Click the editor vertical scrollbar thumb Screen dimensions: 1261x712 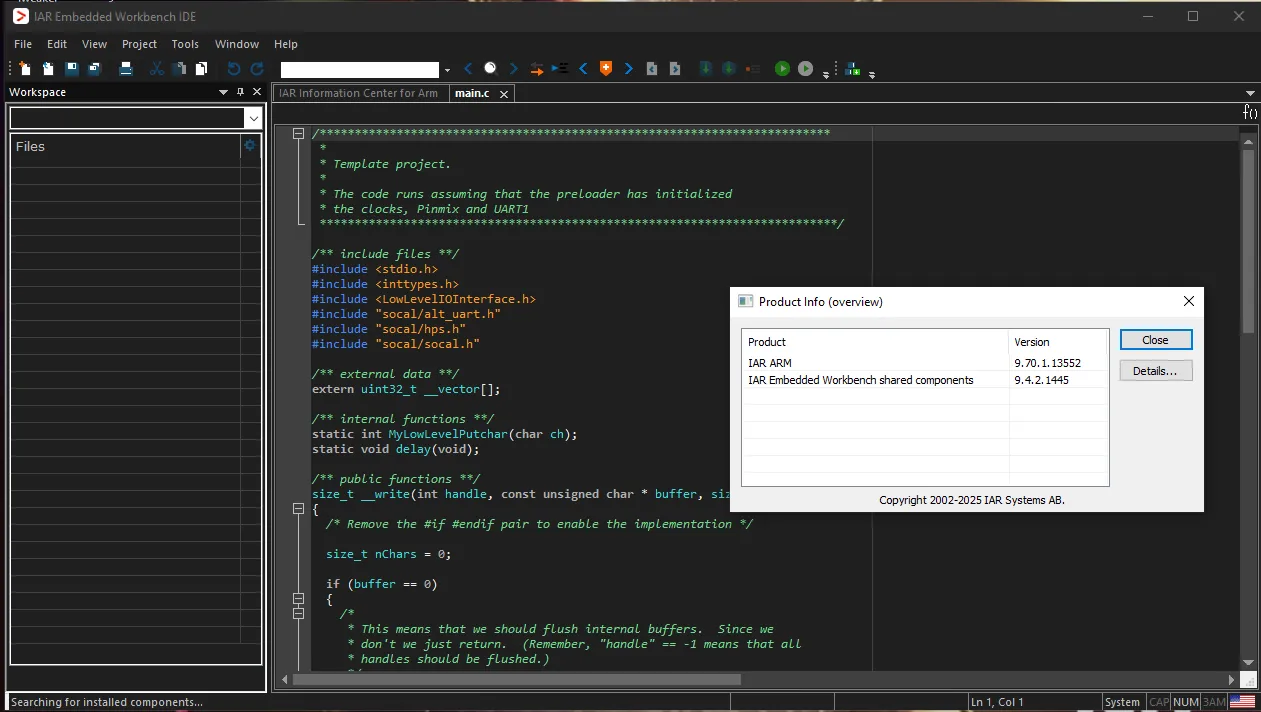point(1248,240)
